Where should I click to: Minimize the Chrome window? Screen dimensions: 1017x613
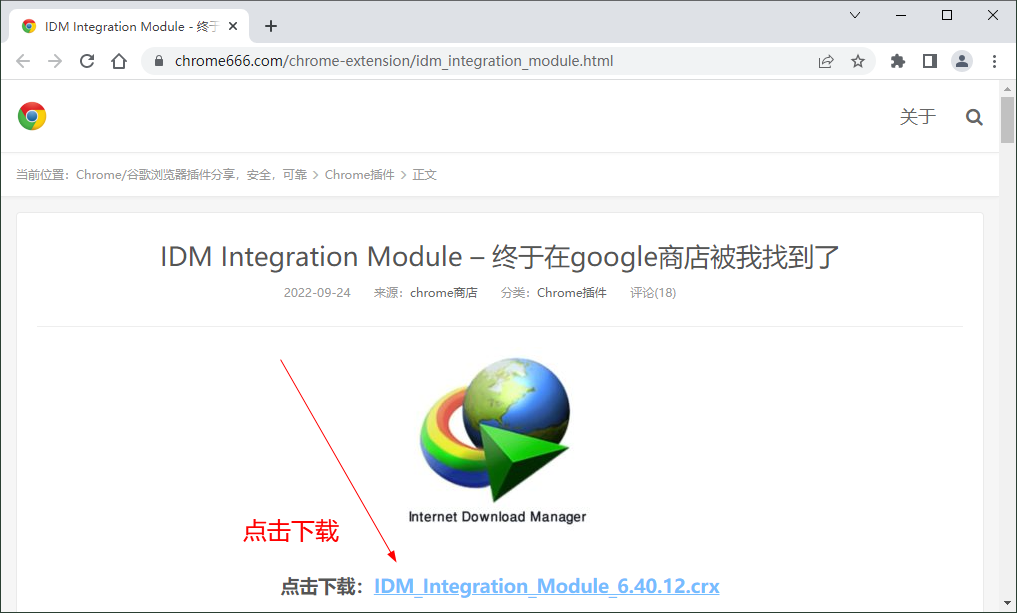(x=901, y=15)
